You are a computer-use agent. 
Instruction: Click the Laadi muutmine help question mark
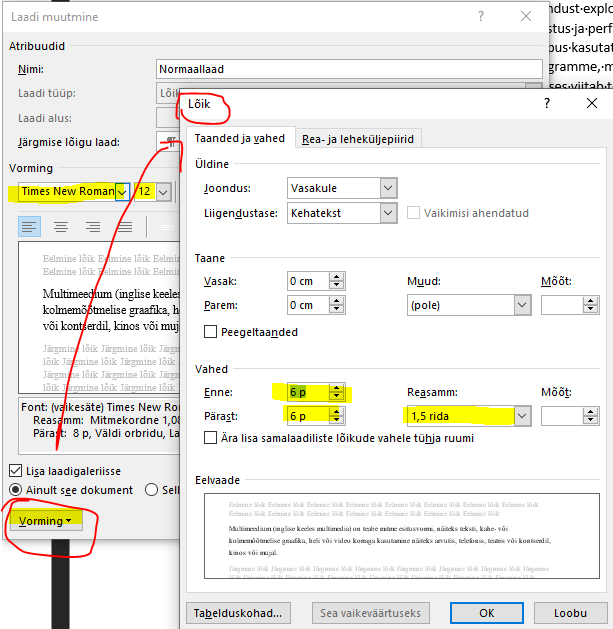[x=482, y=16]
